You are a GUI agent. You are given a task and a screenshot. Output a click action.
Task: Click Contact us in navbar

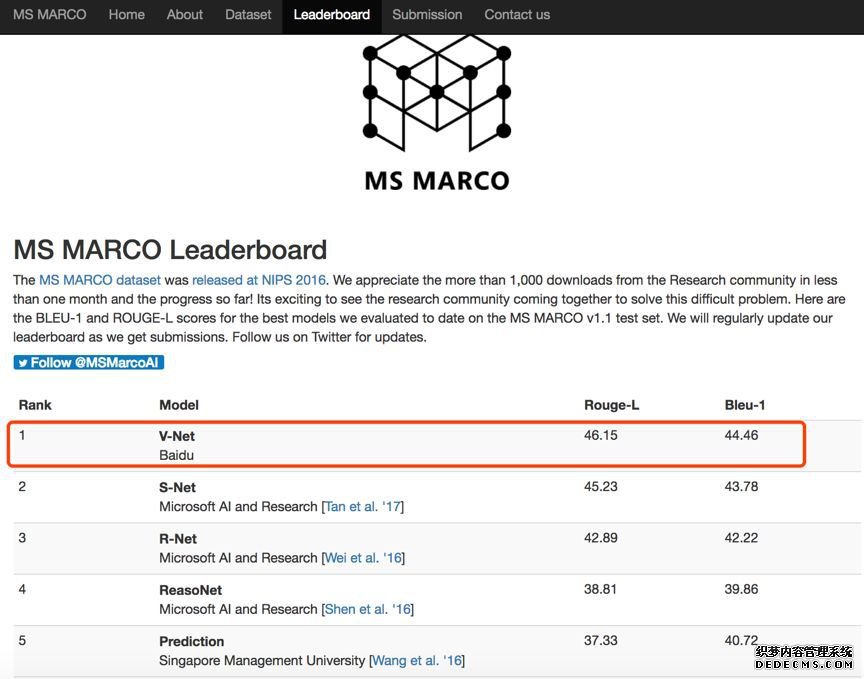[x=517, y=14]
